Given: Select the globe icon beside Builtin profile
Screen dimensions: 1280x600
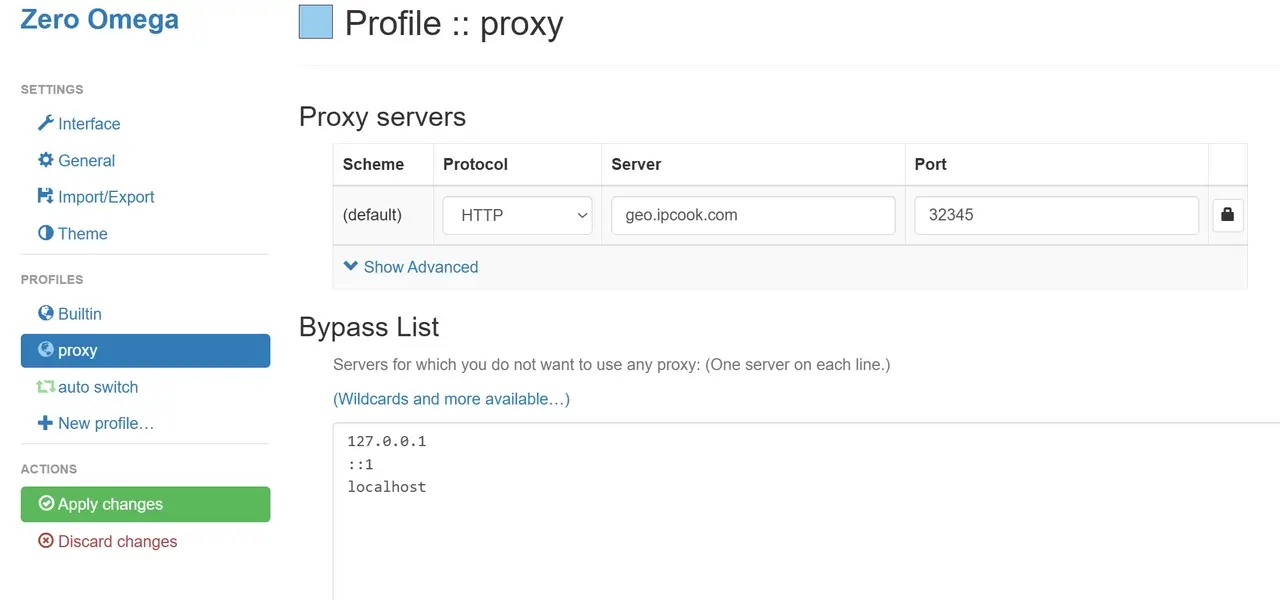Looking at the screenshot, I should pyautogui.click(x=44, y=313).
